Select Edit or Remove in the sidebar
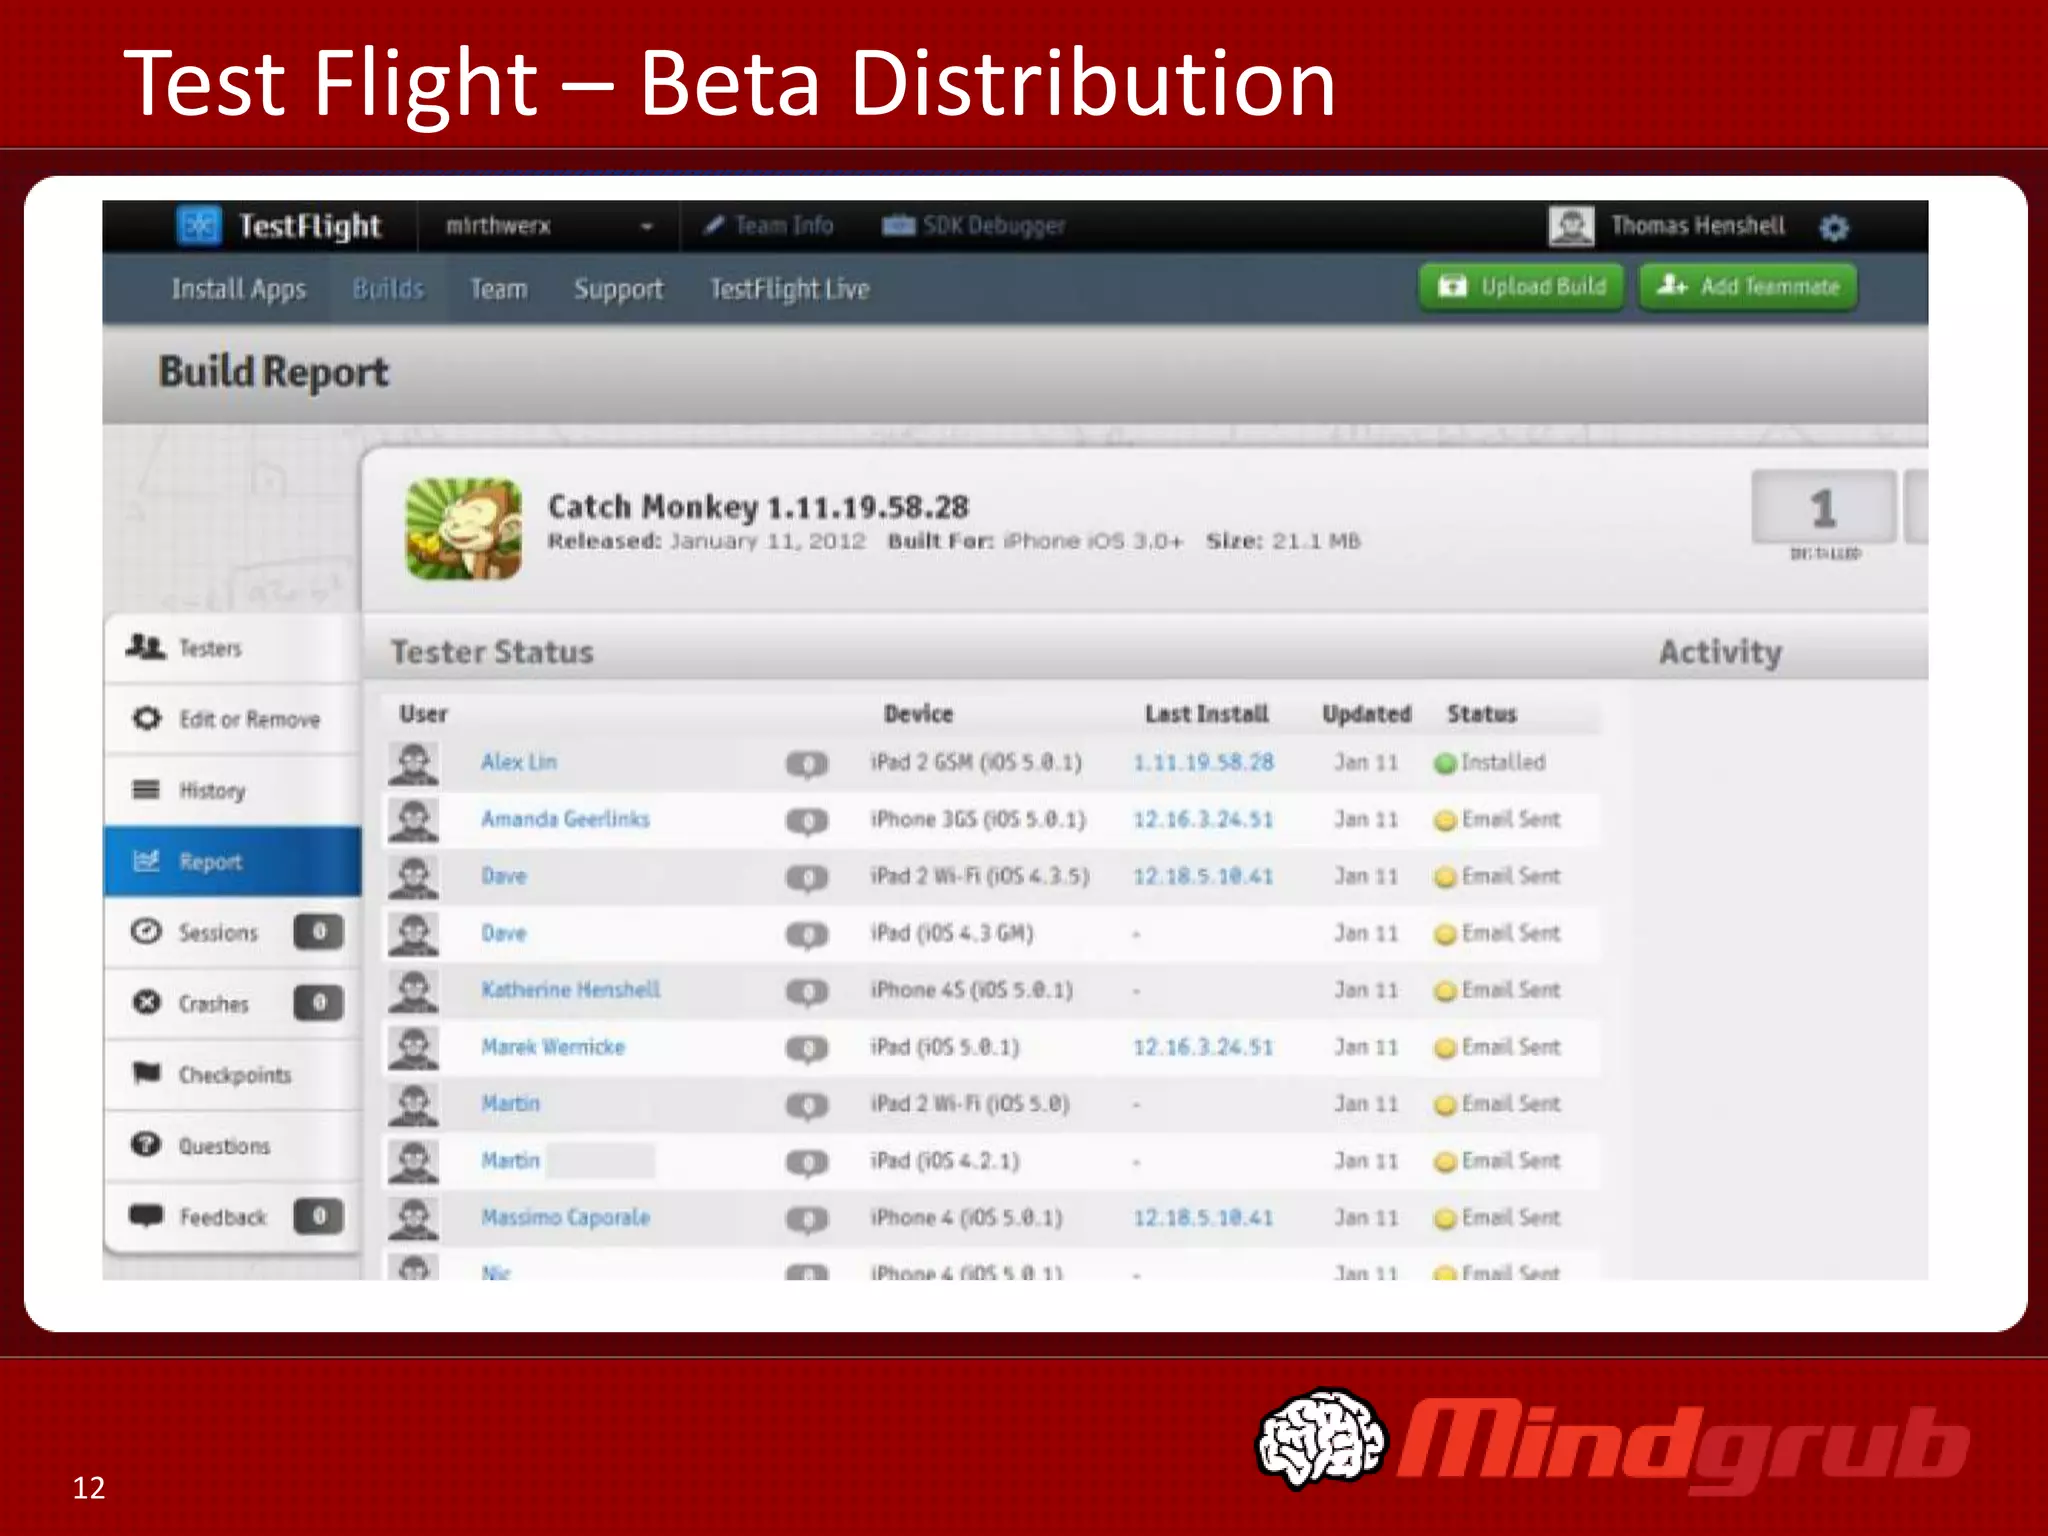Viewport: 2048px width, 1536px height. pyautogui.click(x=231, y=719)
